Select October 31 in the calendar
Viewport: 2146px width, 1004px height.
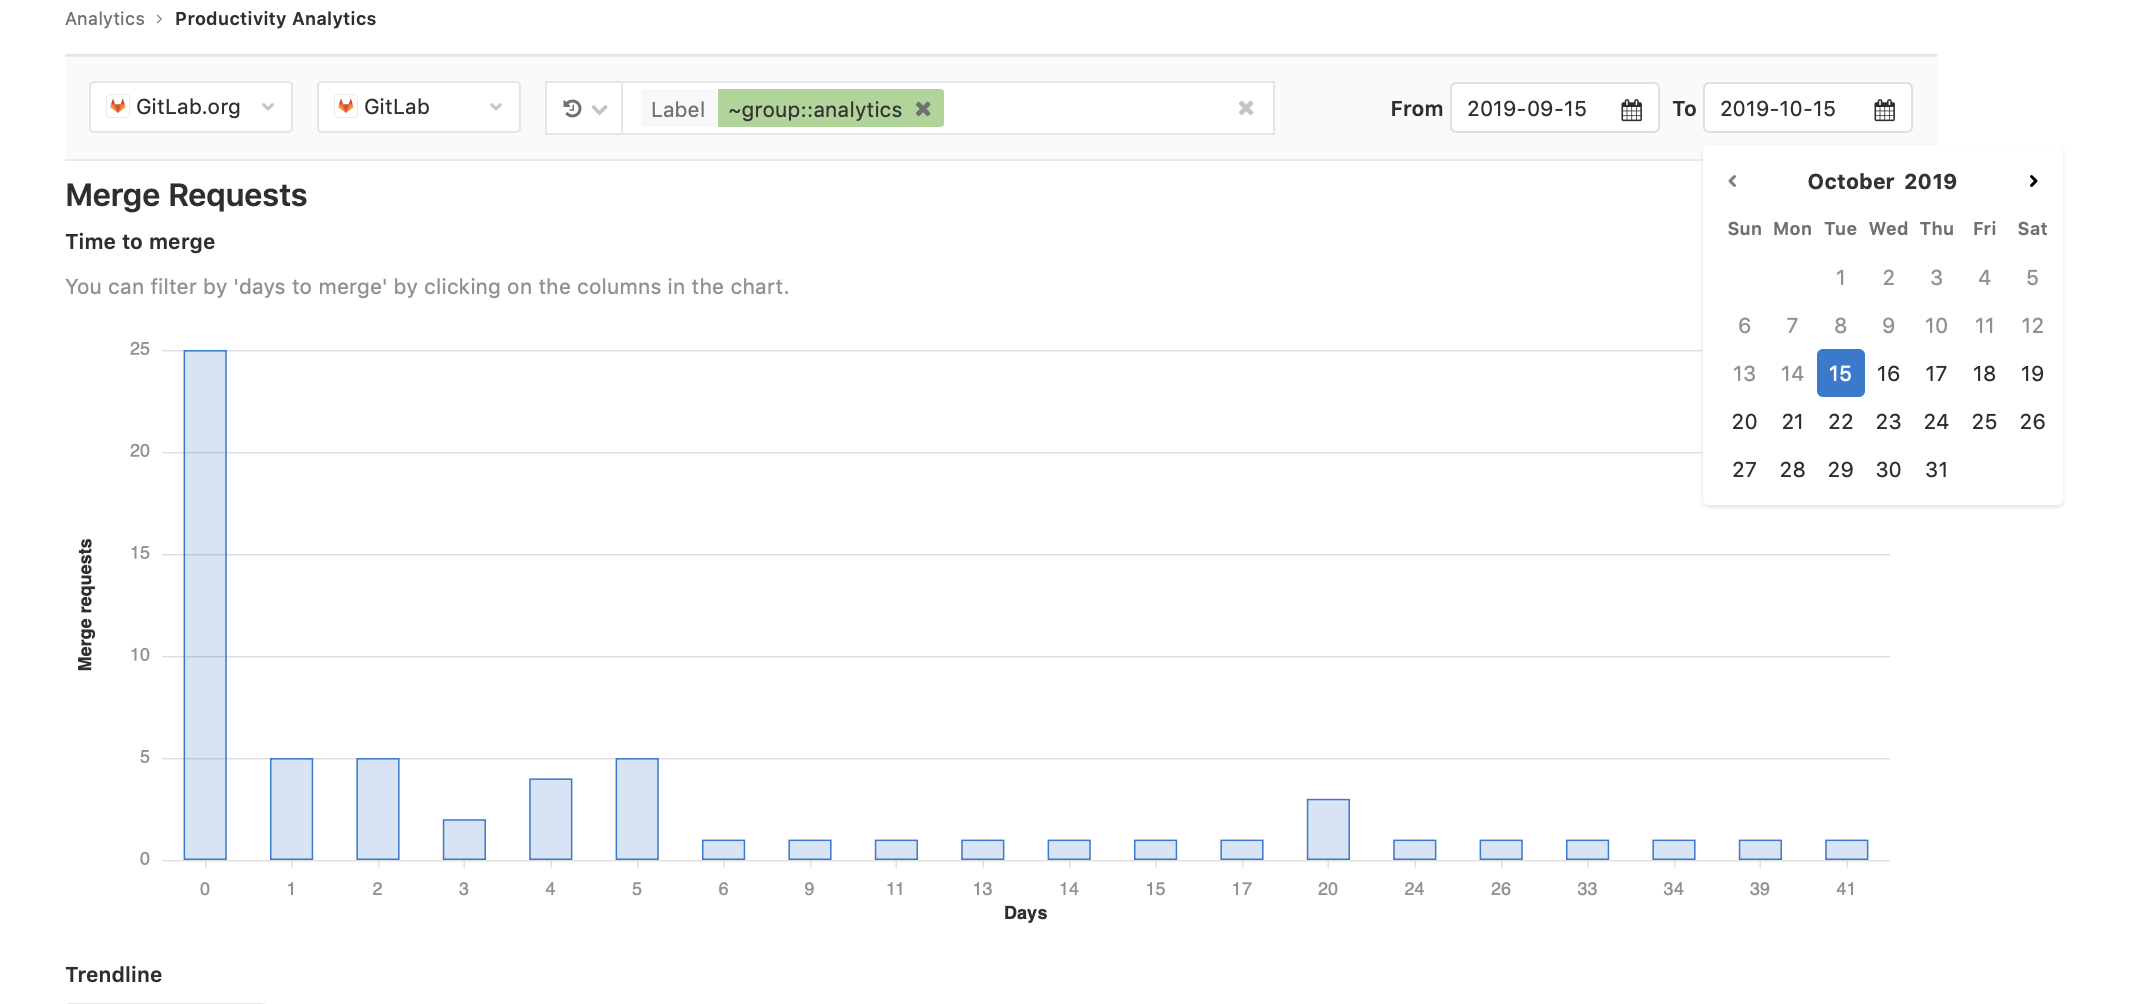pyautogui.click(x=1937, y=469)
